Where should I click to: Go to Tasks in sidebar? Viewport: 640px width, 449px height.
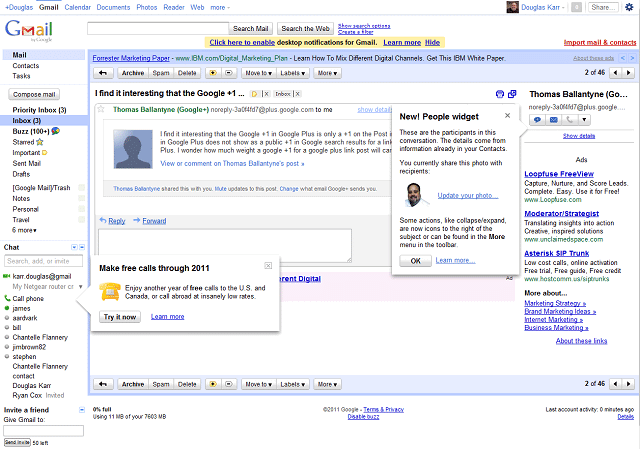pos(21,76)
